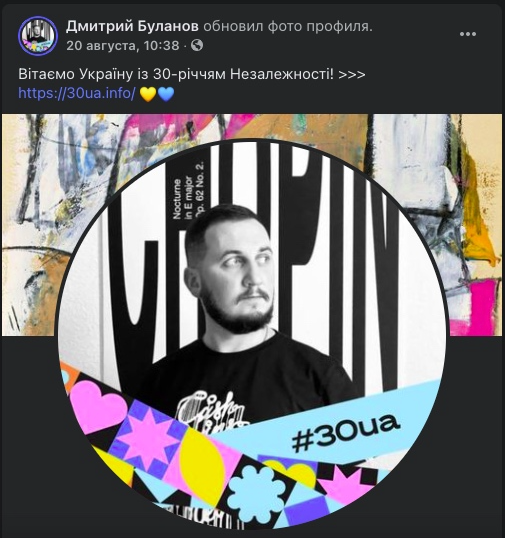Viewport: 505px width, 538px height.
Task: Open the small profile avatar in post header
Action: click(x=38, y=35)
